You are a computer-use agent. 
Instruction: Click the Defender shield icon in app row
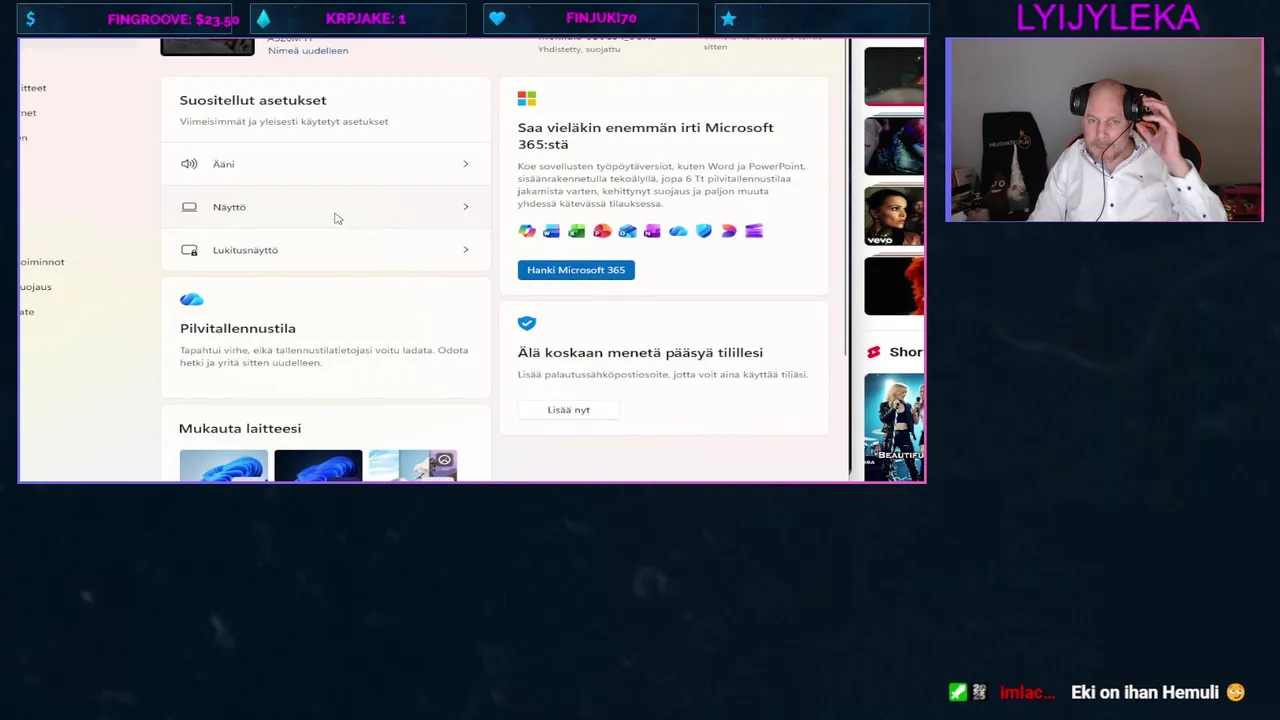(704, 231)
